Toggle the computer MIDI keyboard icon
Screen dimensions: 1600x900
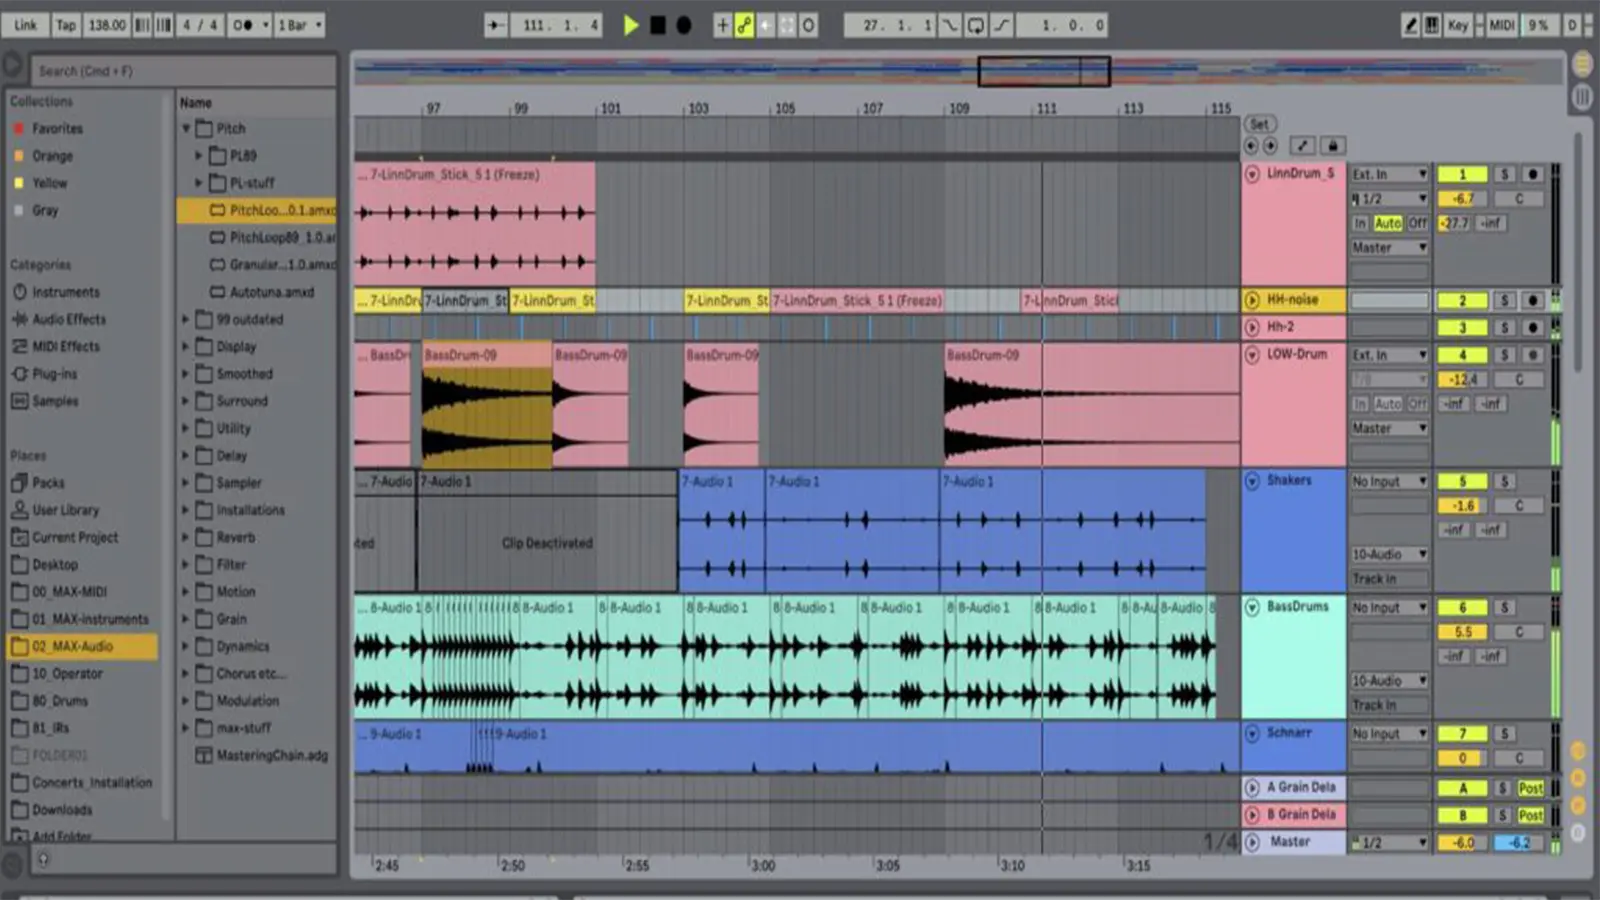(1432, 25)
